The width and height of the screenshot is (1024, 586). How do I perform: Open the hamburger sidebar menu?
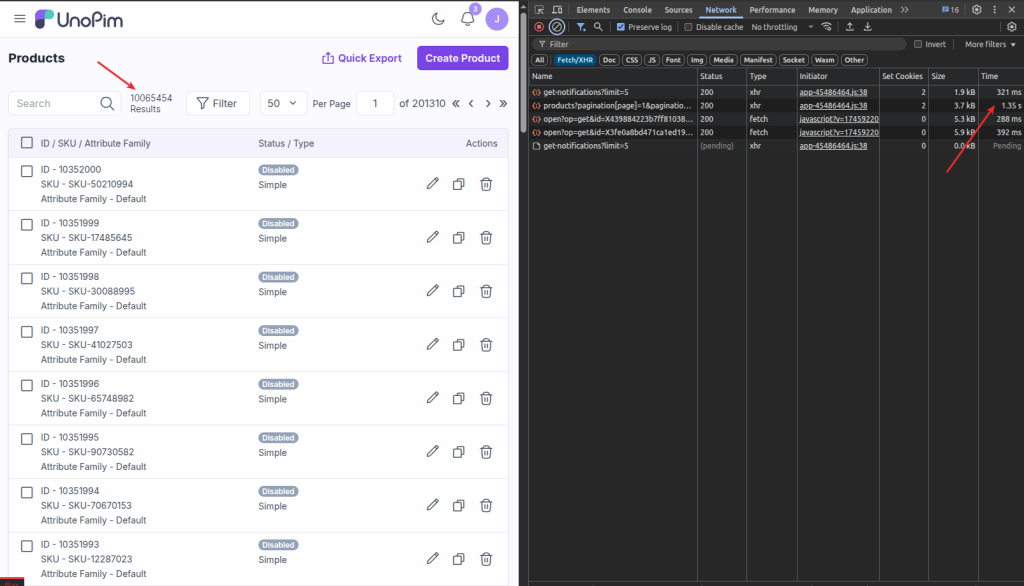(20, 19)
